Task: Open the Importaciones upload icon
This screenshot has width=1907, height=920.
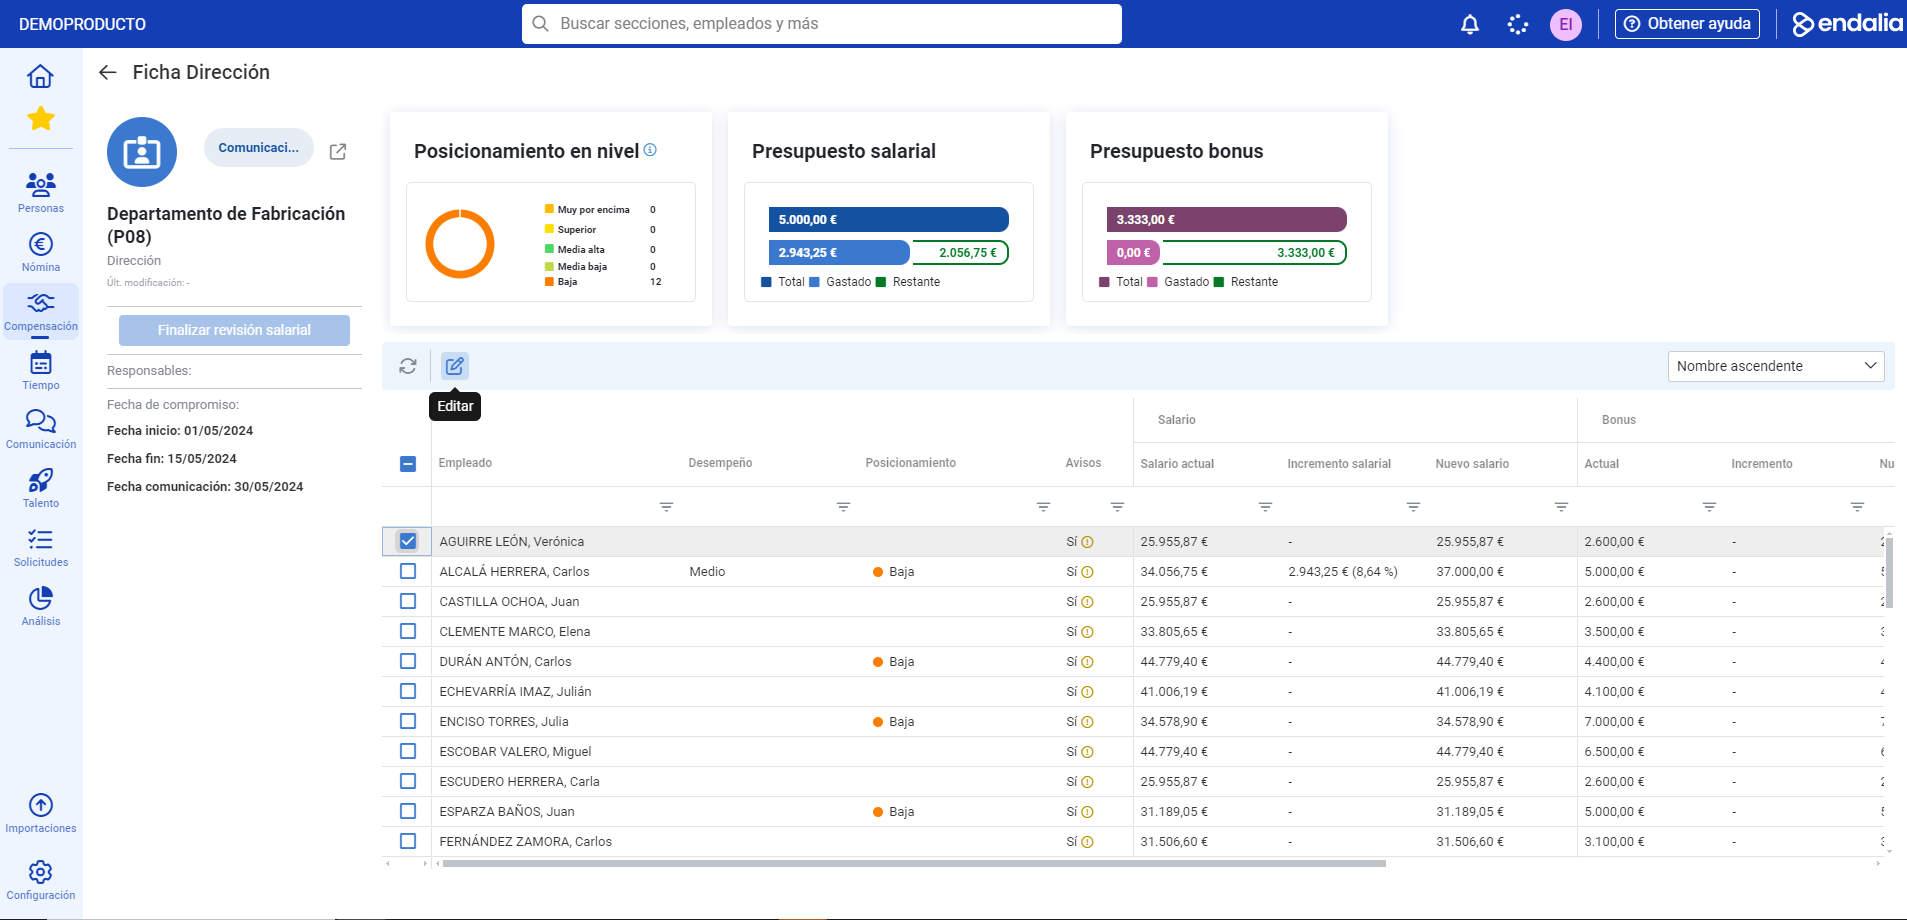Action: click(41, 805)
